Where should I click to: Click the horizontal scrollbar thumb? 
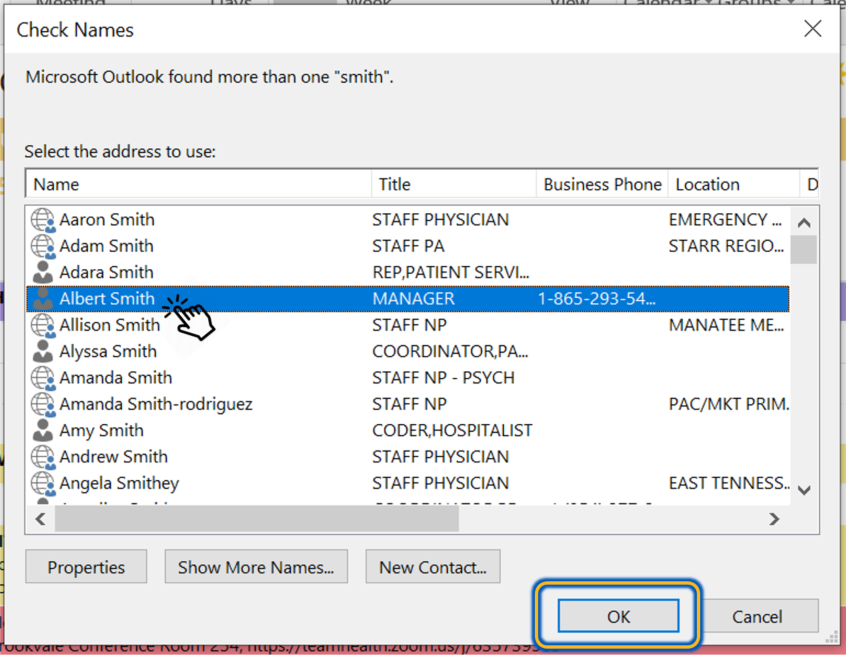pyautogui.click(x=257, y=519)
